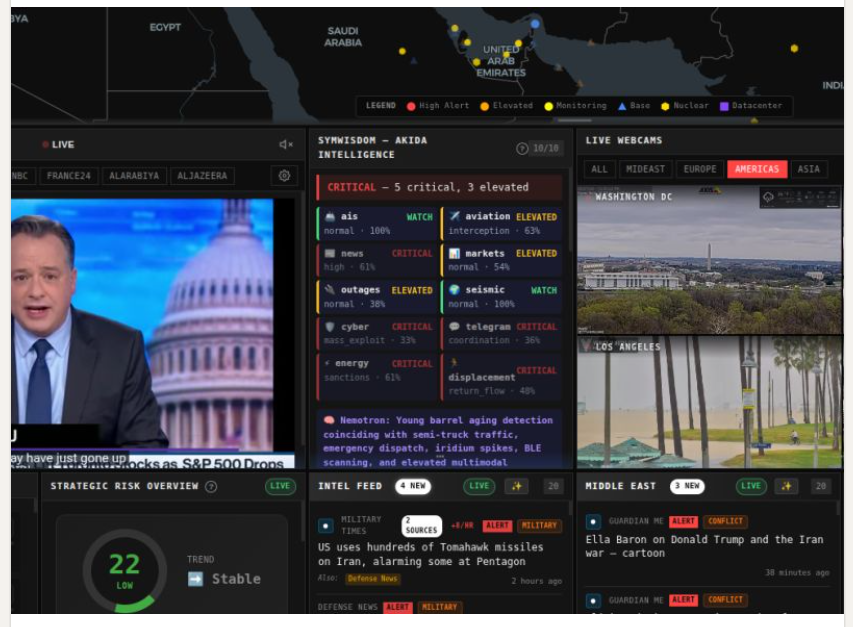
Task: Click Middle East 3 NEW badge
Action: click(x=687, y=486)
